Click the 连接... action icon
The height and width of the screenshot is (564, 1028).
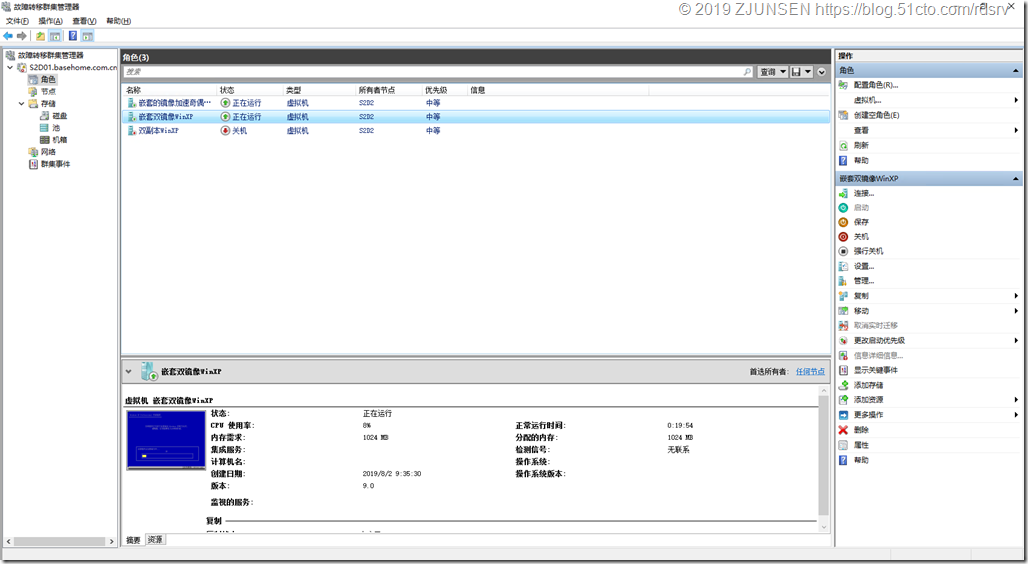coord(844,193)
